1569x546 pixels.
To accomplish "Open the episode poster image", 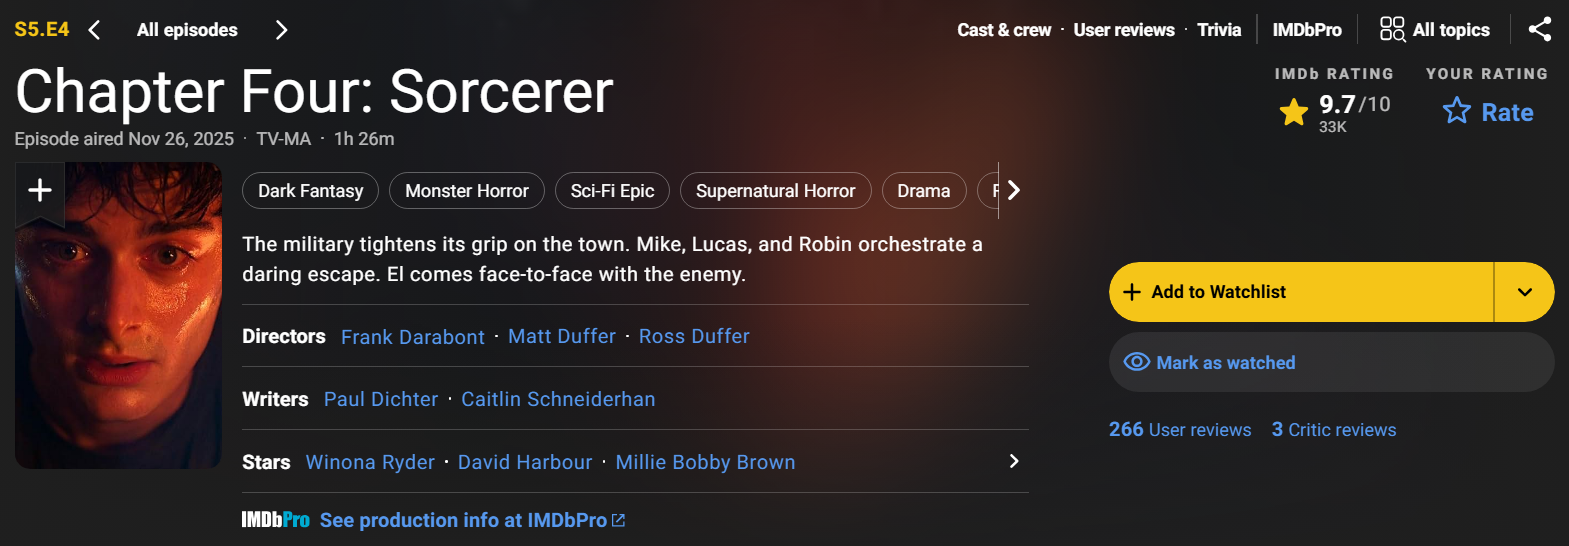I will 118,330.
